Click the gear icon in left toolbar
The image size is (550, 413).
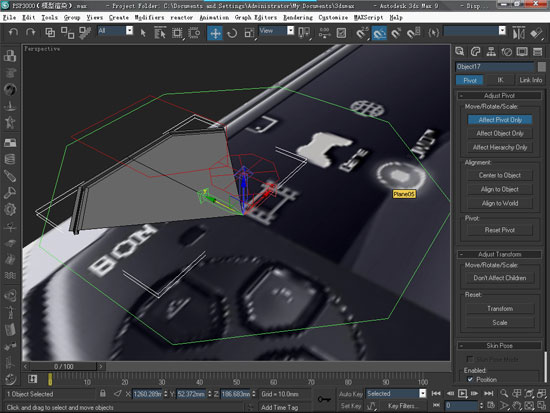point(10,209)
